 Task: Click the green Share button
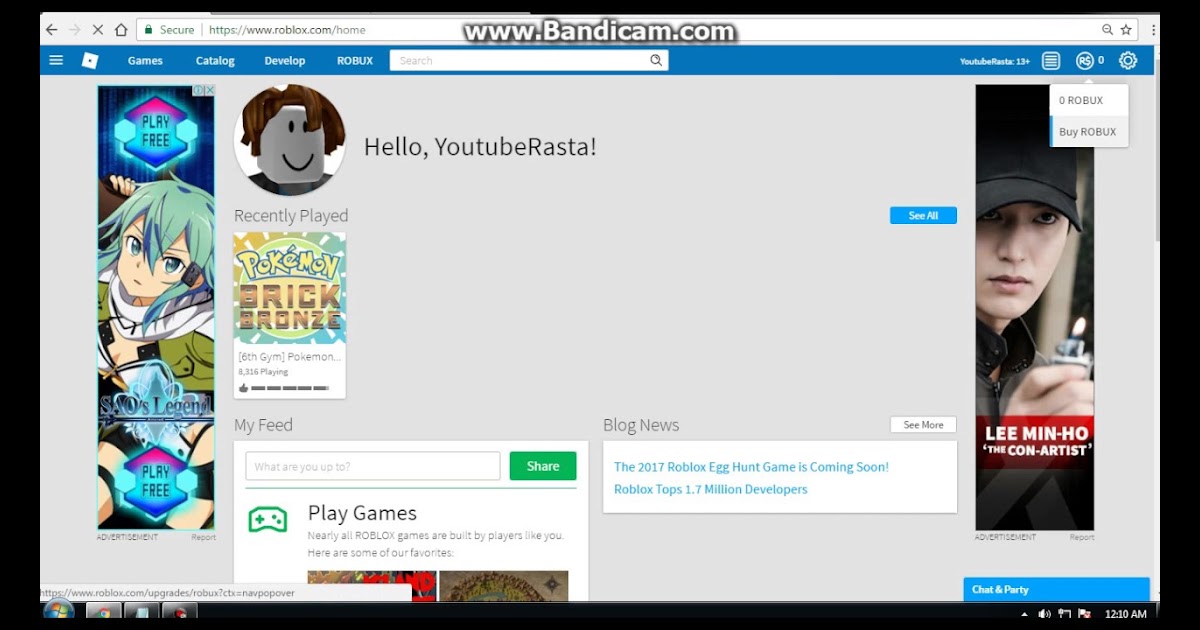coord(543,466)
